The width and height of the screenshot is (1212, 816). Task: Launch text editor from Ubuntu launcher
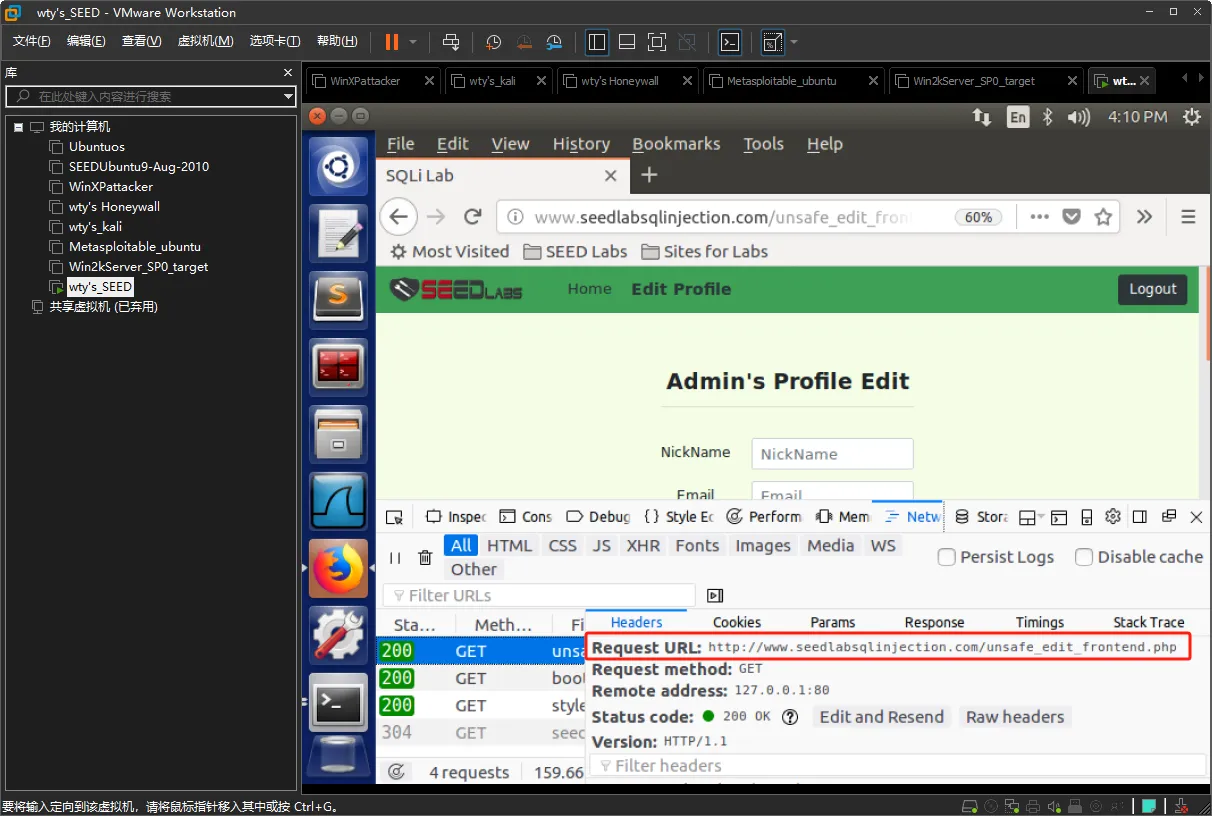(x=338, y=233)
